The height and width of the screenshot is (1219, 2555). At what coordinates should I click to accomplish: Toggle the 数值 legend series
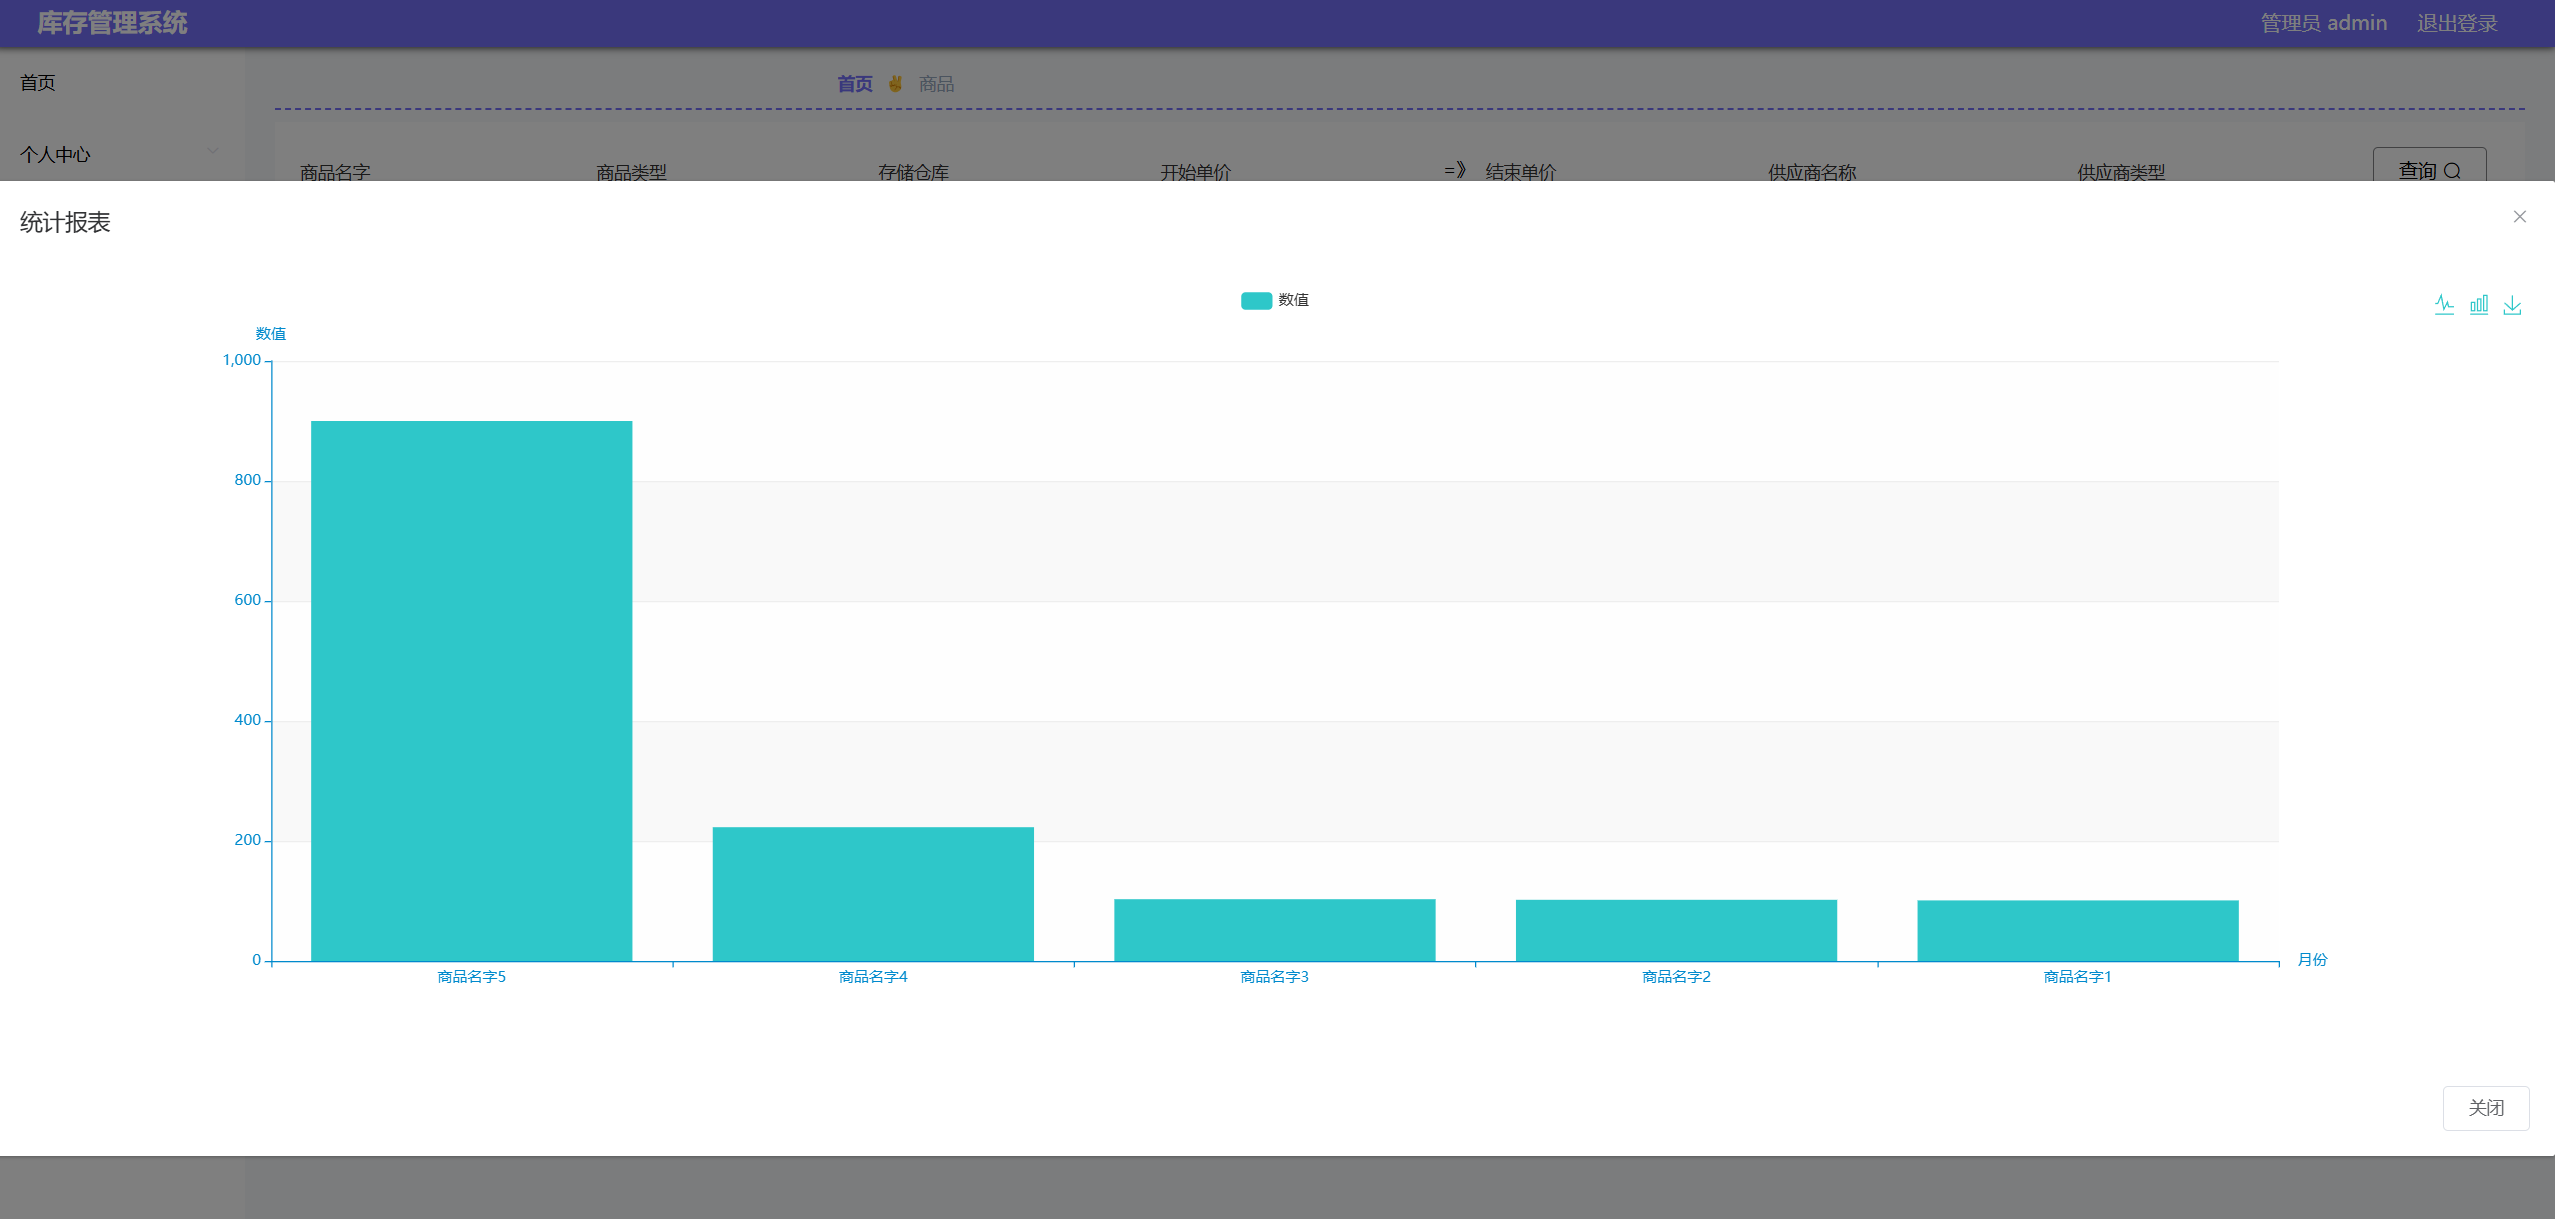point(1292,300)
